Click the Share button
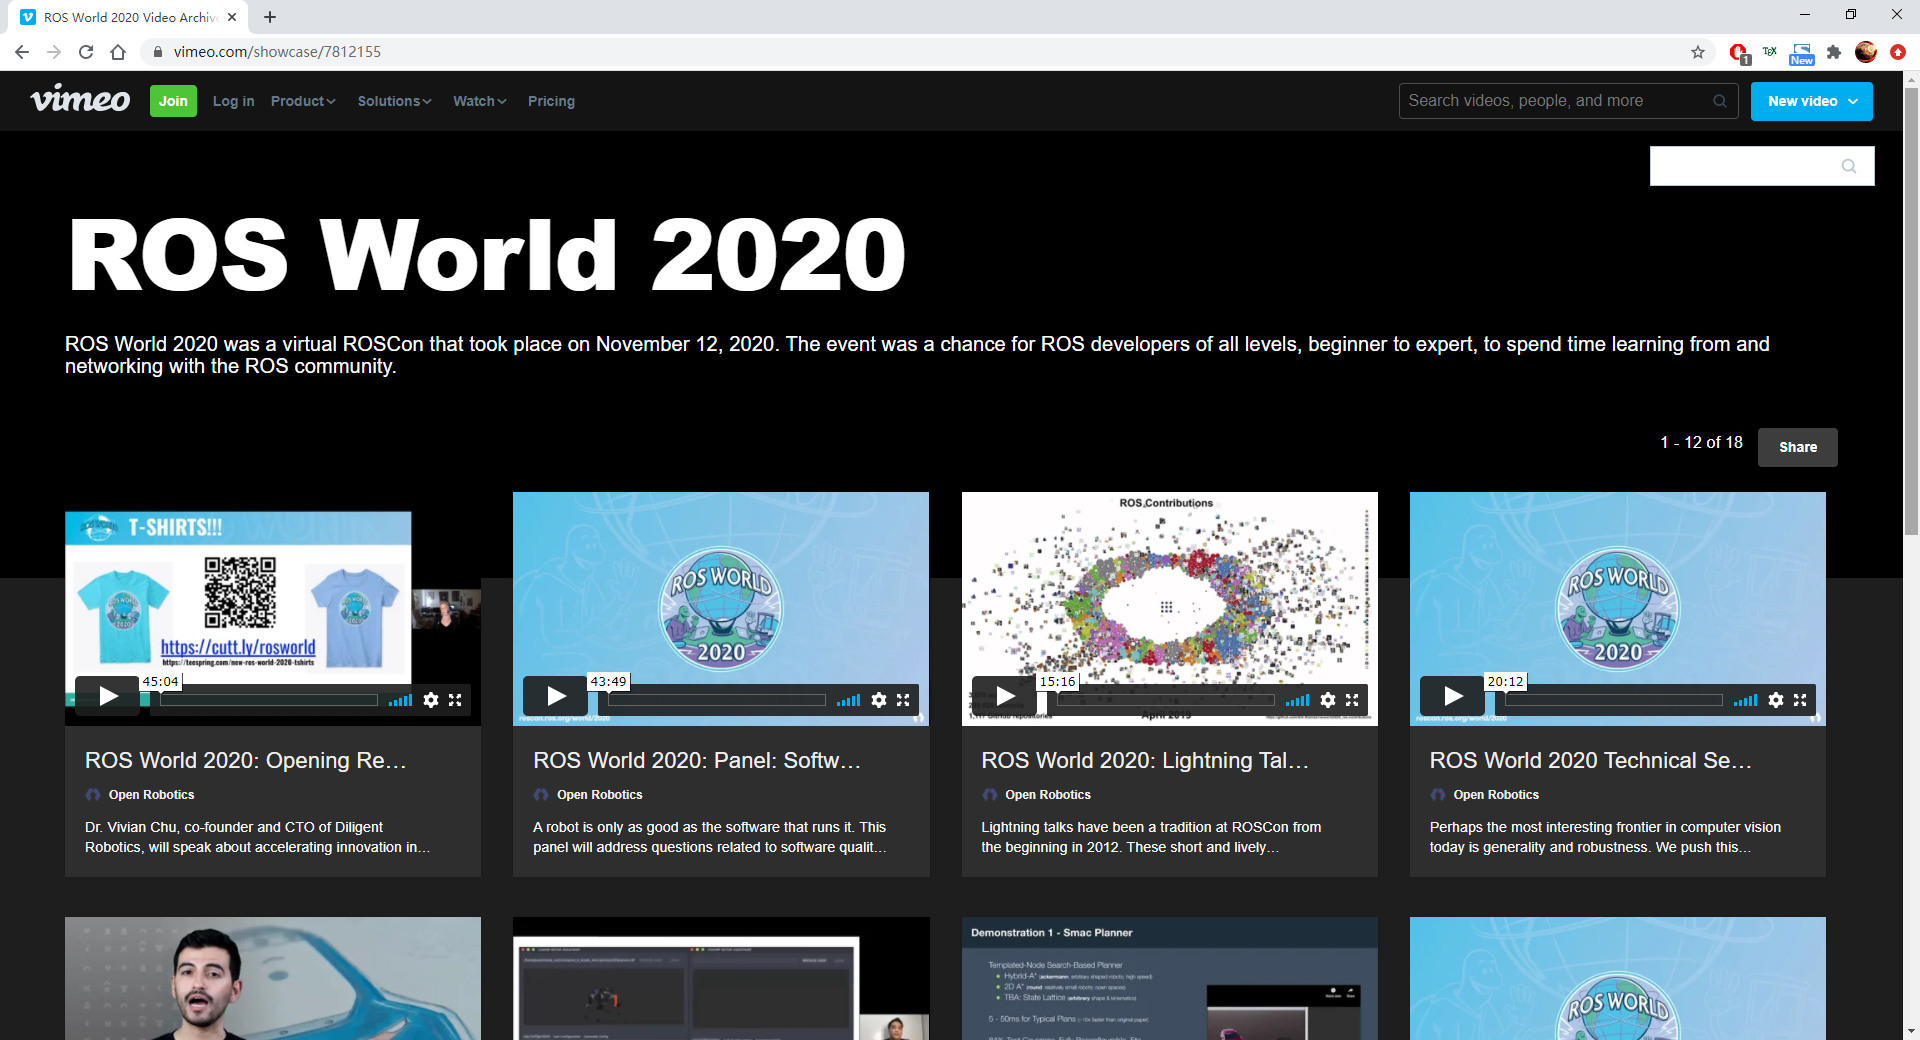1920x1040 pixels. tap(1796, 447)
